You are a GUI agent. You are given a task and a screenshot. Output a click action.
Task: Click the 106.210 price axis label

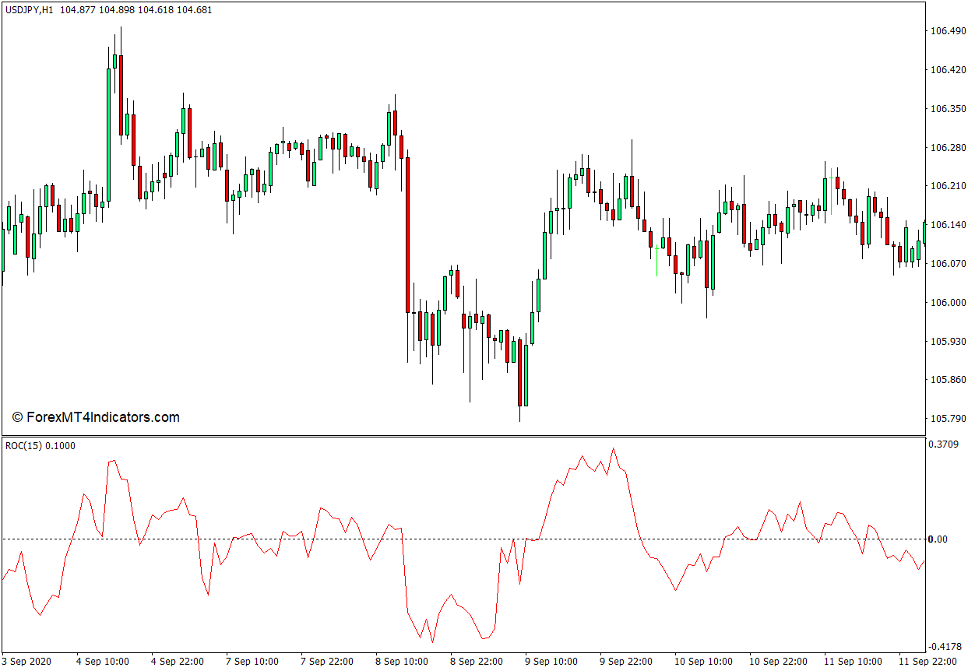[948, 186]
